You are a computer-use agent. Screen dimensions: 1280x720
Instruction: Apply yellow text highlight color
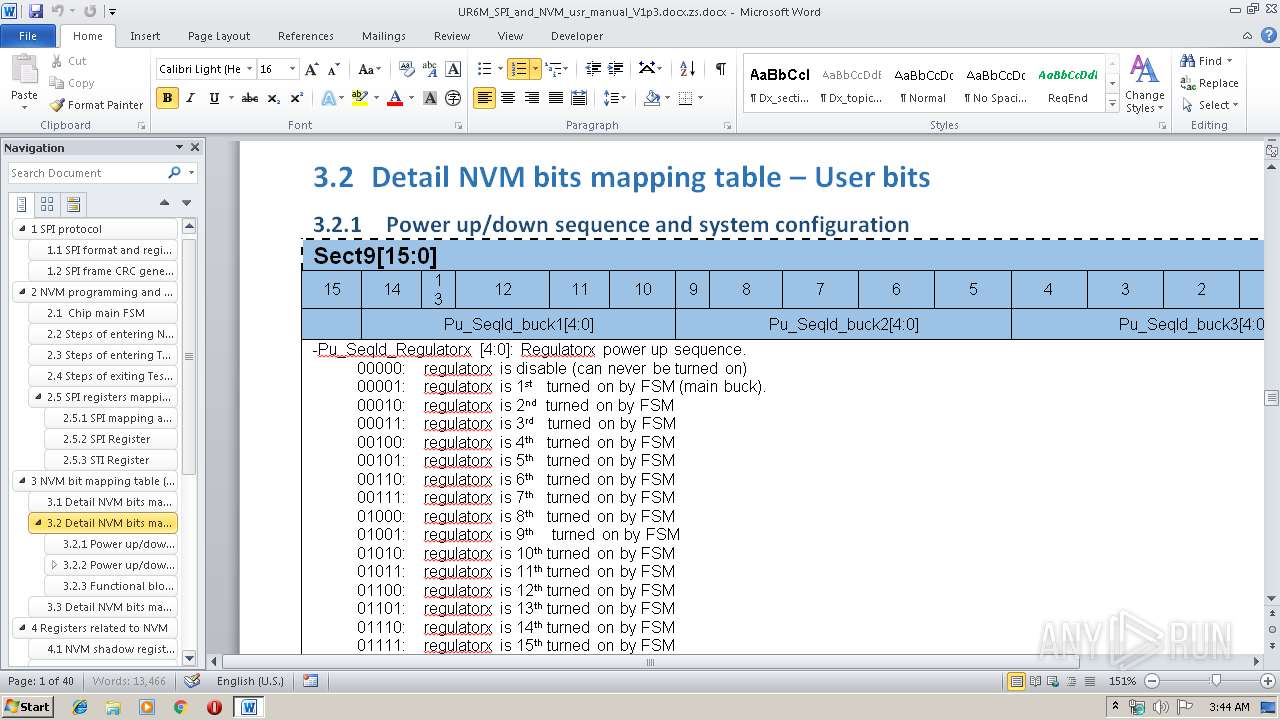click(359, 98)
